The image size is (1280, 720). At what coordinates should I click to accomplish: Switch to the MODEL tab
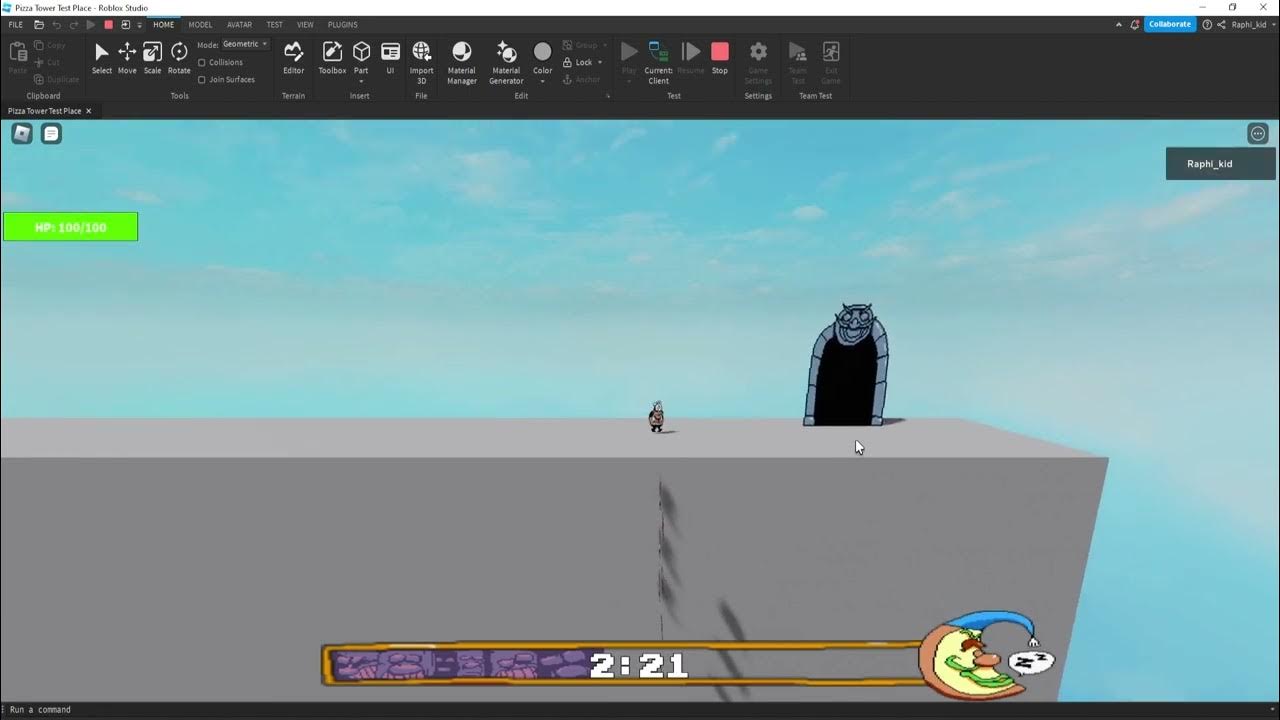click(200, 24)
